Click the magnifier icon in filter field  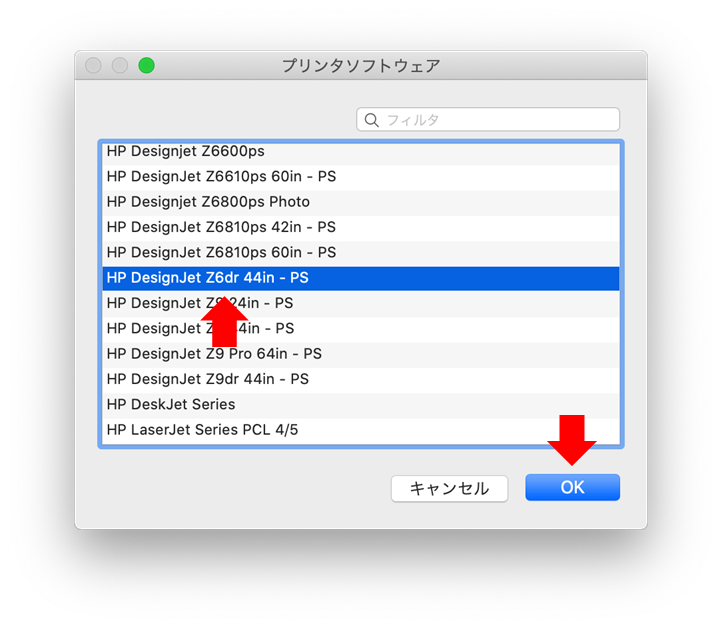[371, 120]
